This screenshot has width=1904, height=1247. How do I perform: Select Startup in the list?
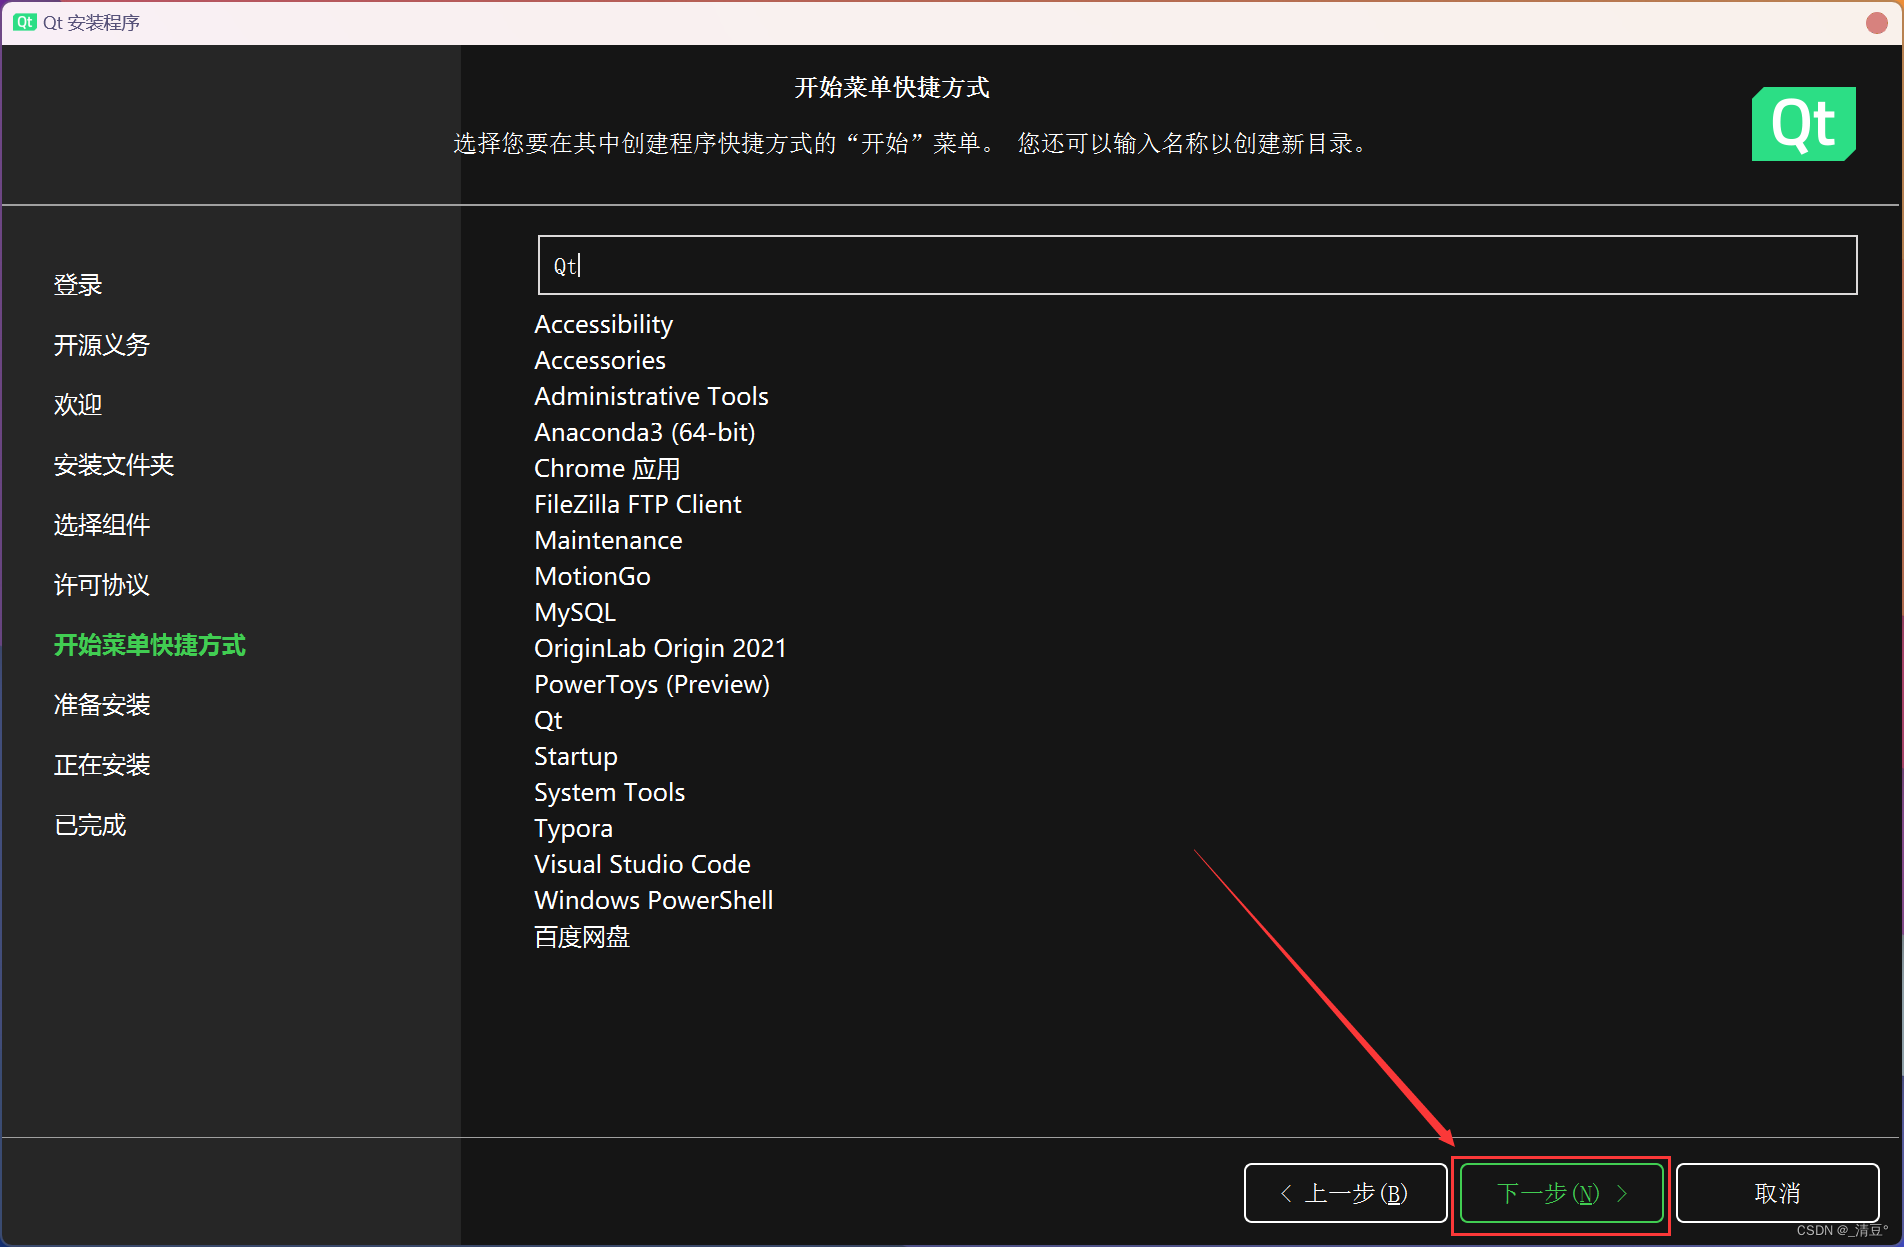576,756
